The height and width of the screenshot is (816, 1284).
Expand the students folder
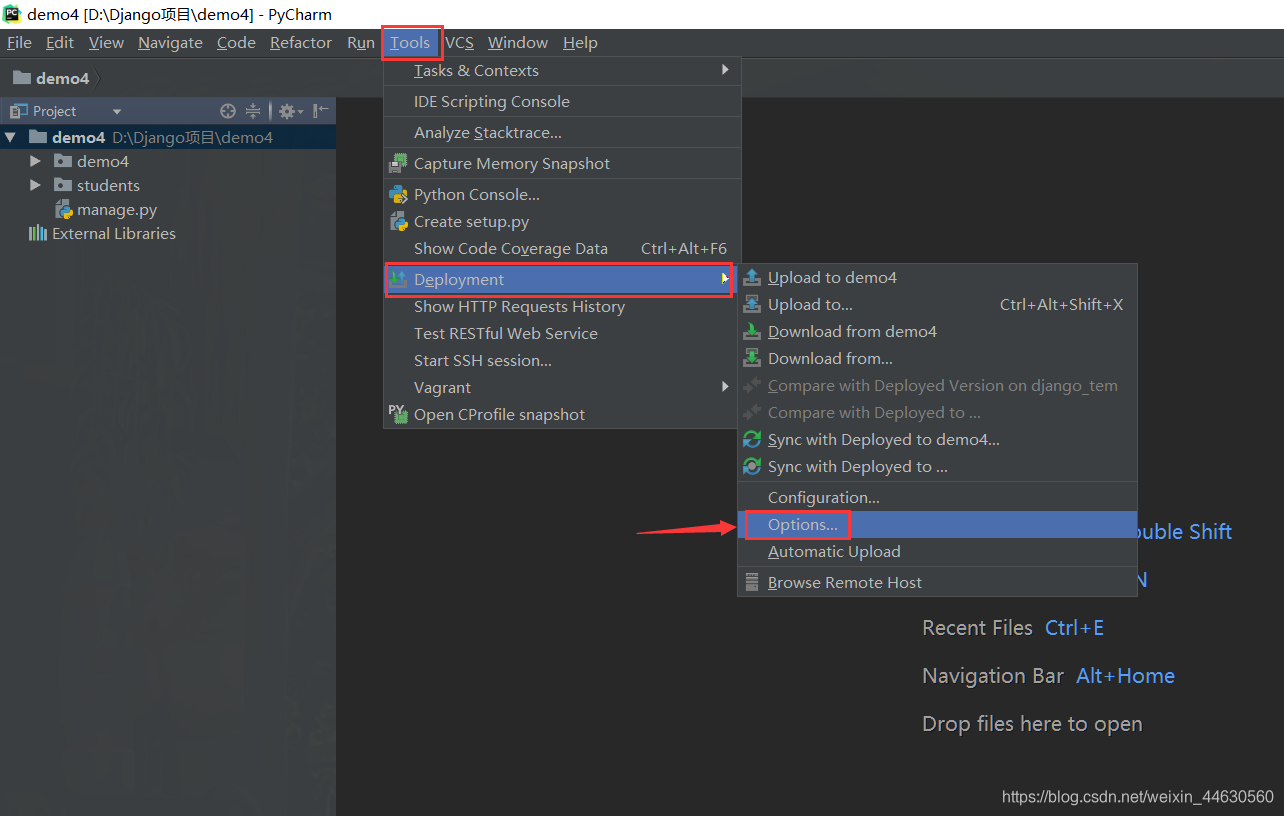click(x=35, y=185)
